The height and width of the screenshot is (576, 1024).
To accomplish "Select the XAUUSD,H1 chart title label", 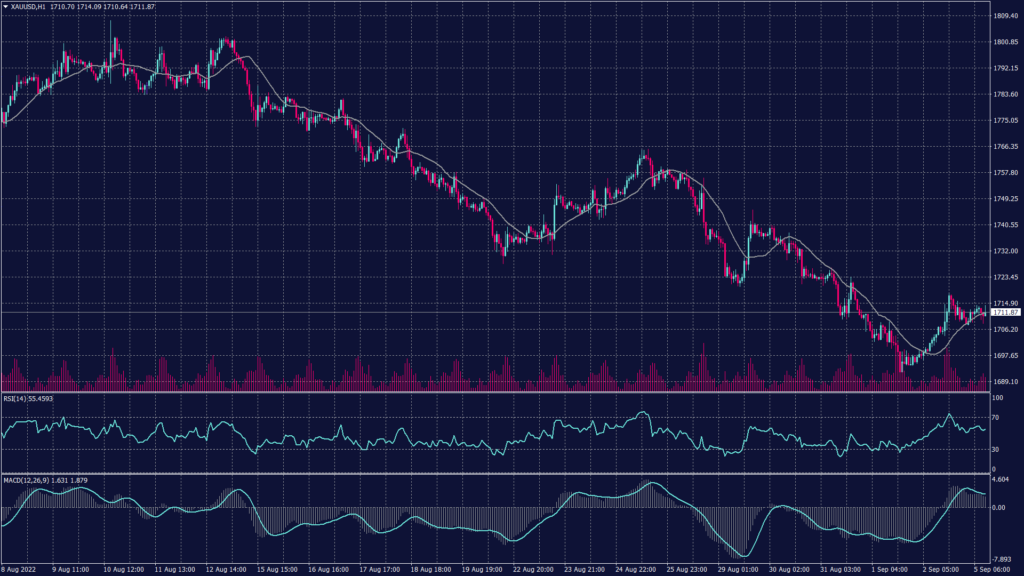I will tap(30, 5).
